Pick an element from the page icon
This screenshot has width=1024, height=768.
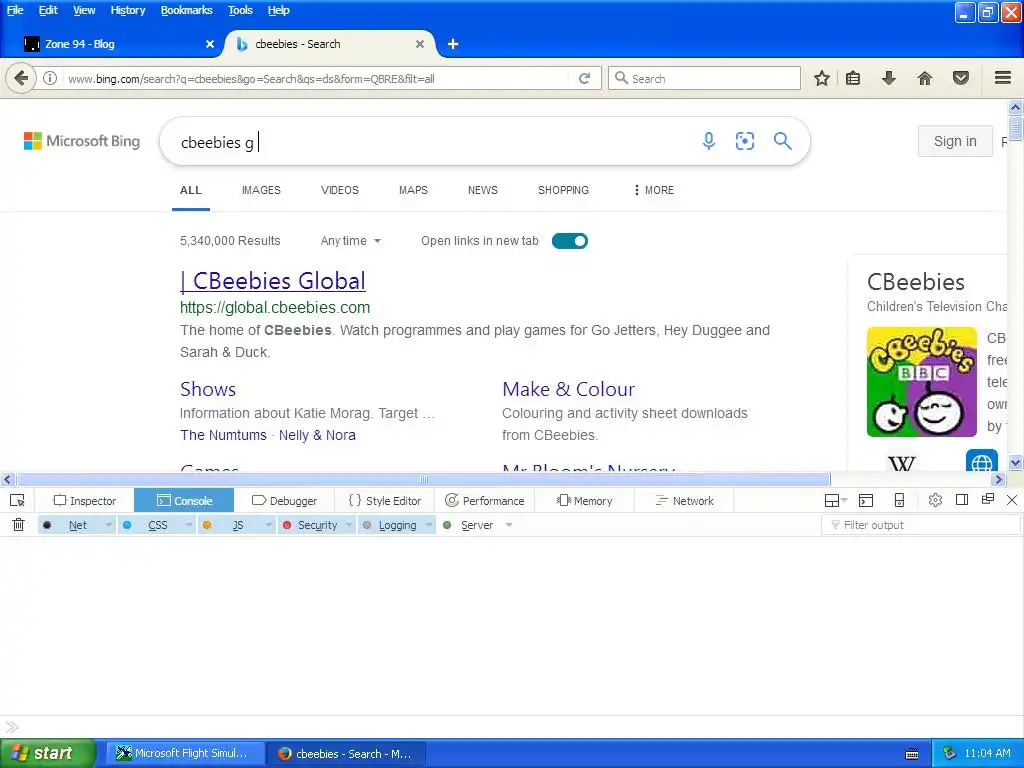click(x=17, y=501)
